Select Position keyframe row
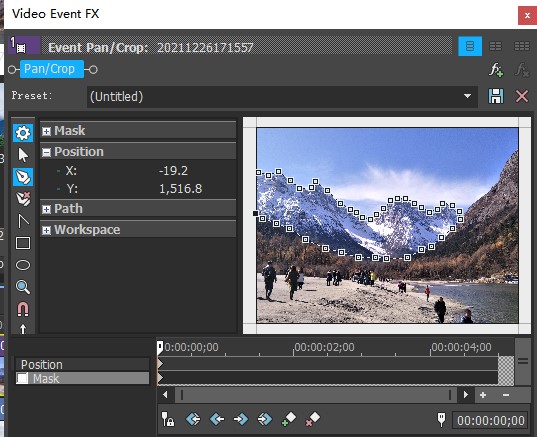Screen dimensions: 537x437 (x=82, y=364)
